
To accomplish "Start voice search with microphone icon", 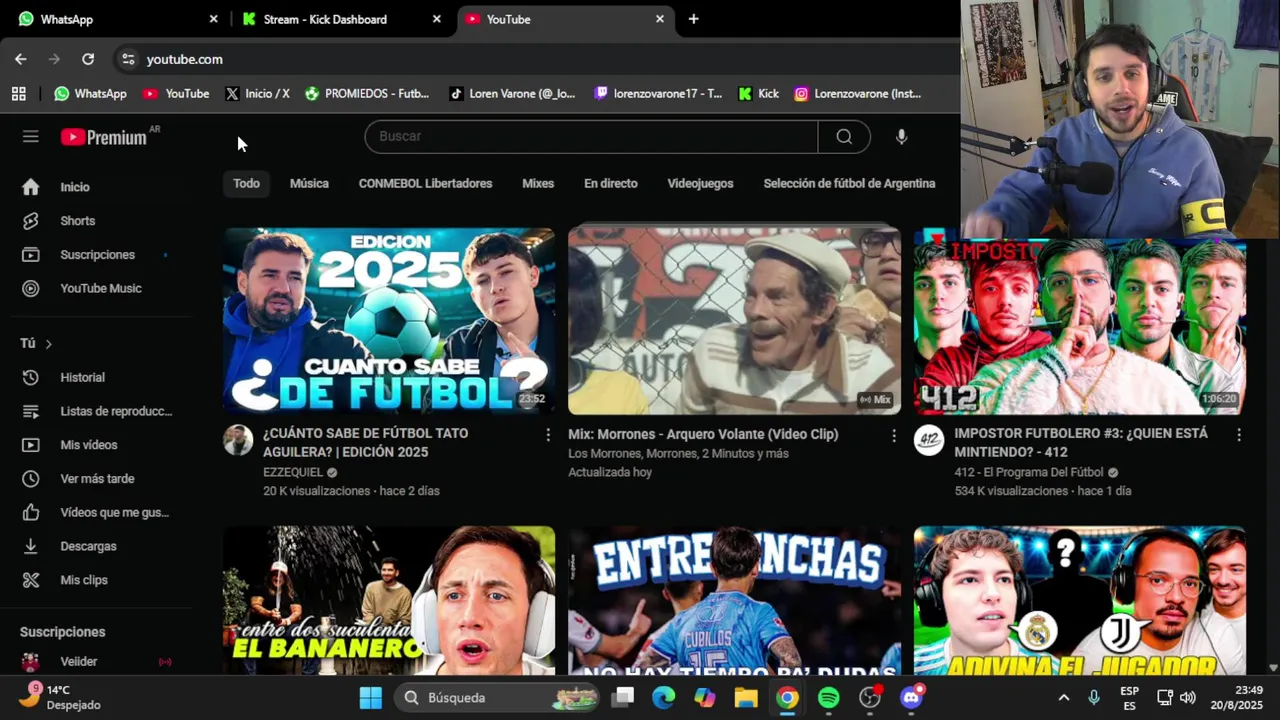I will click(x=901, y=137).
